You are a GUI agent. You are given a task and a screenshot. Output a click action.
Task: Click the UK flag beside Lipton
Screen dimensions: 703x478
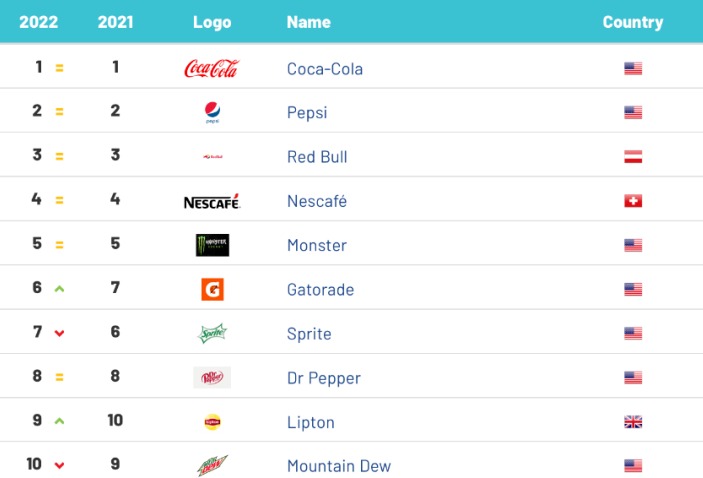point(633,422)
